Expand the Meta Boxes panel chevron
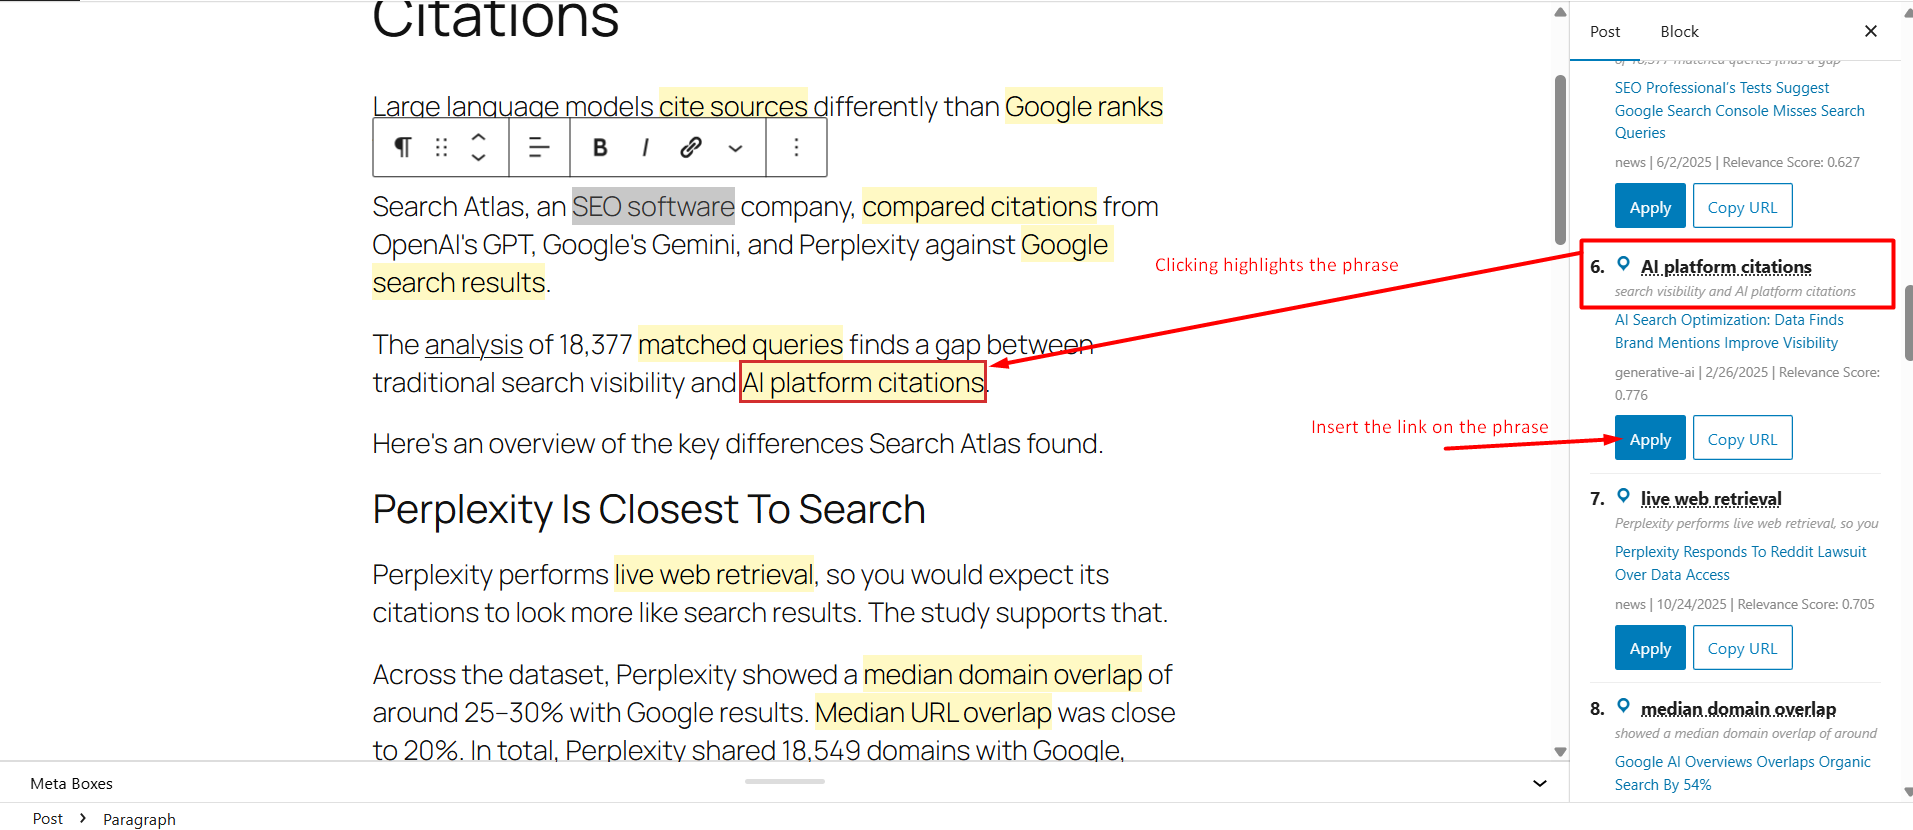 click(x=1539, y=783)
